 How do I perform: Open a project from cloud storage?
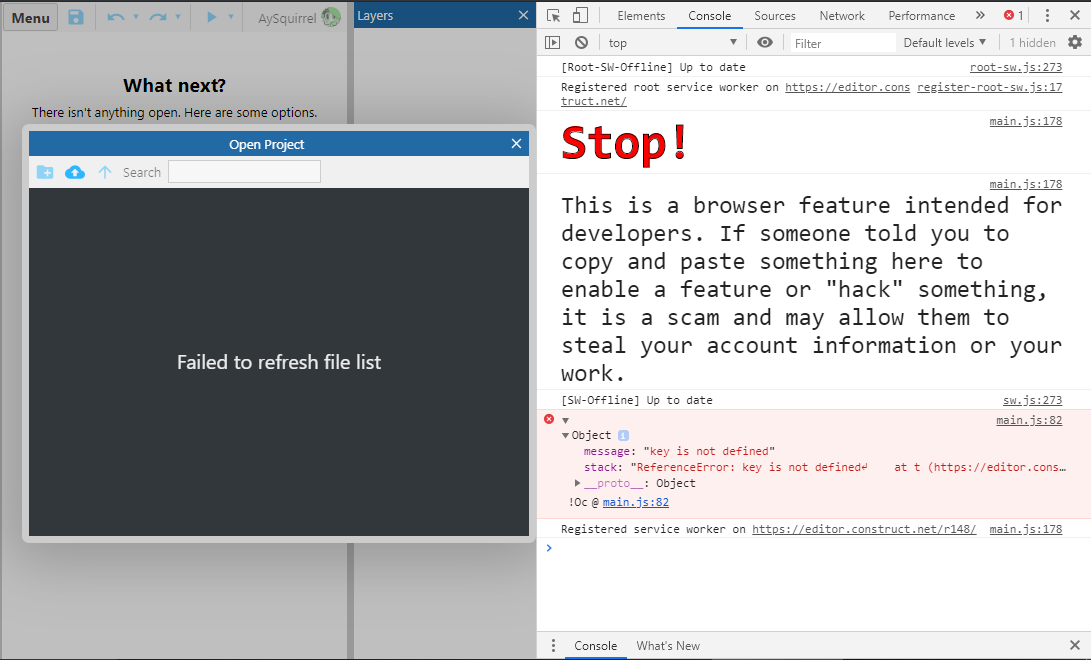tap(74, 172)
